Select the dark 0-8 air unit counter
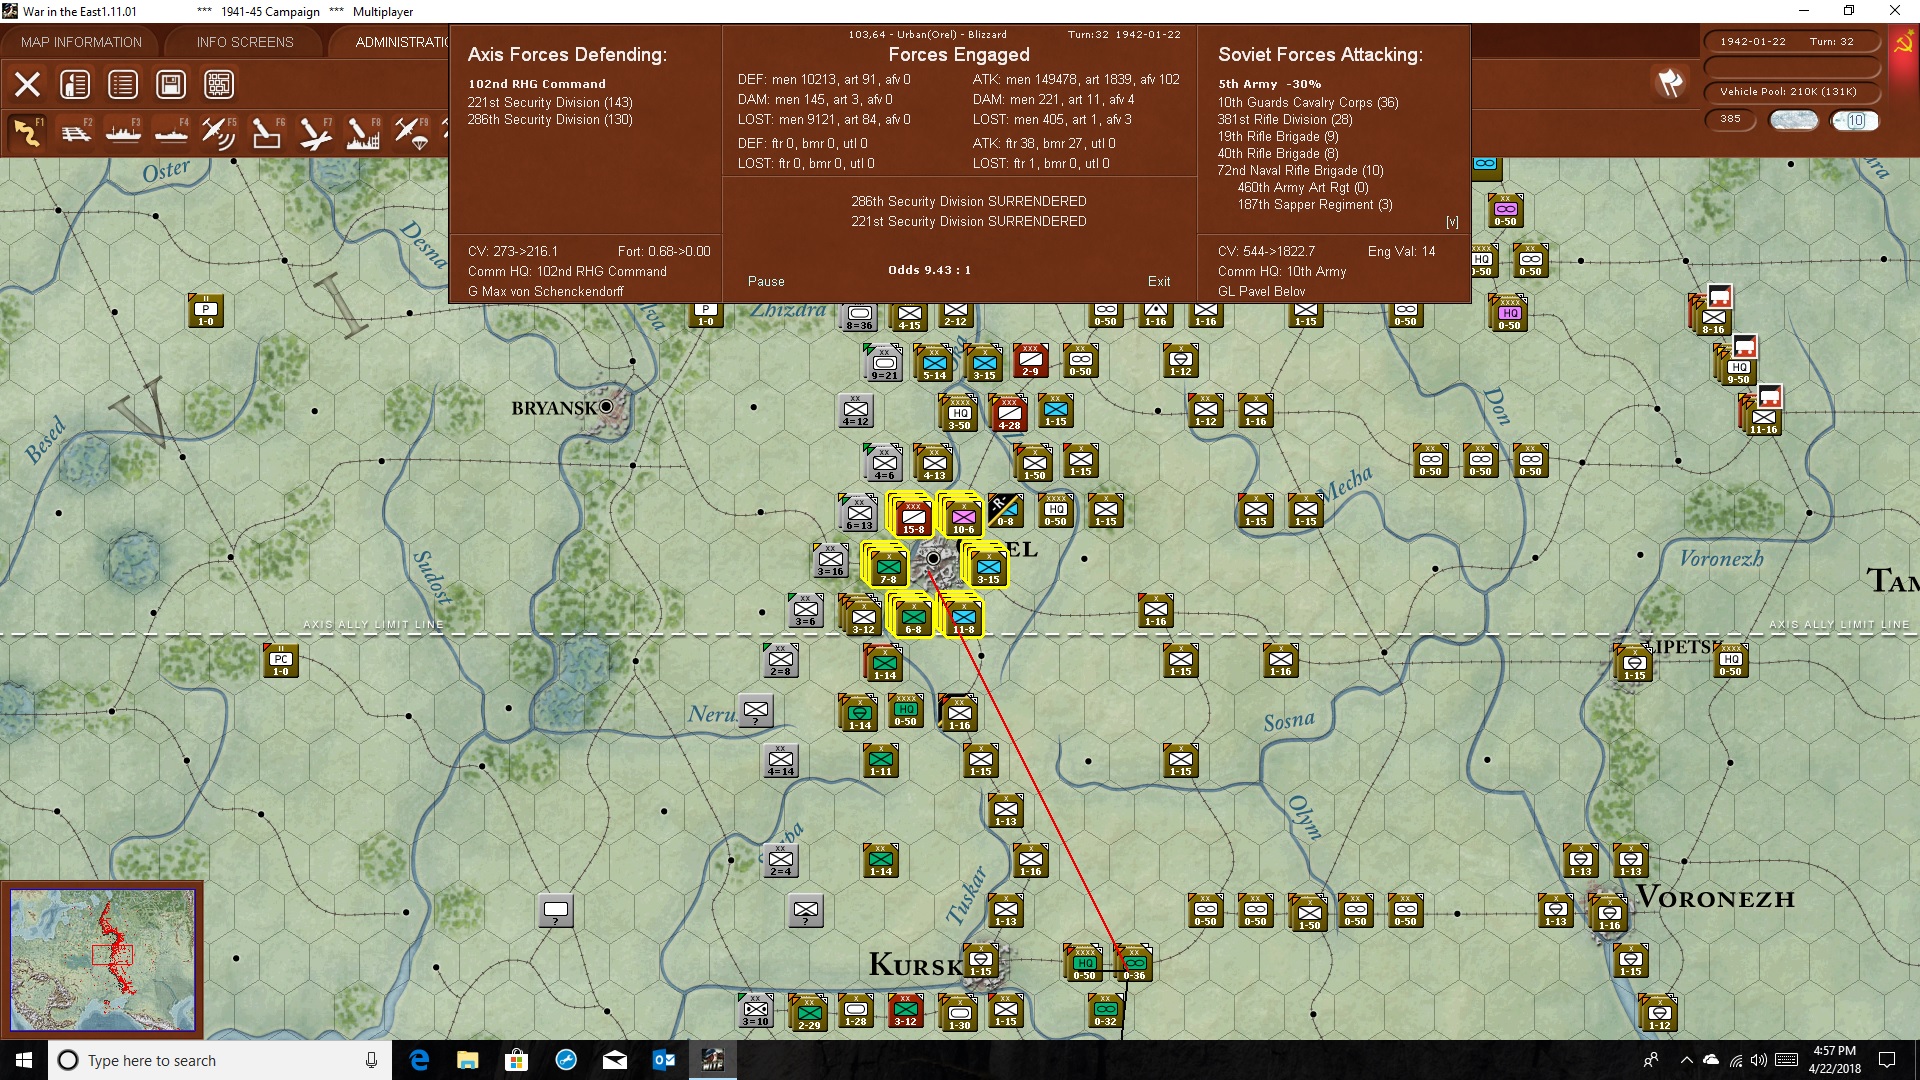 (x=1005, y=510)
